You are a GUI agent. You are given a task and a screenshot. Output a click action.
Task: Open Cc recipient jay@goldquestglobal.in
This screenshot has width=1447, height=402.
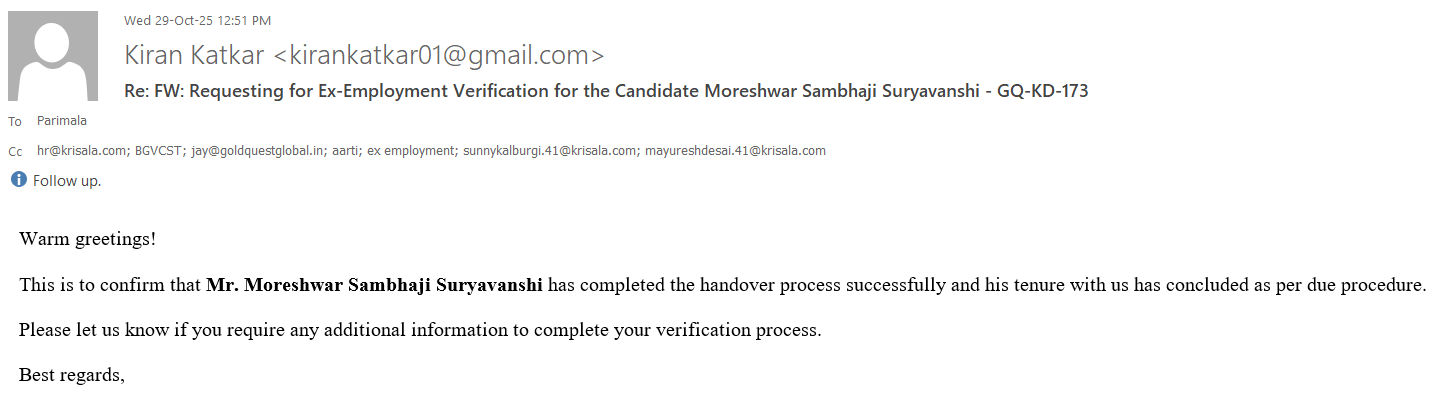(x=247, y=151)
